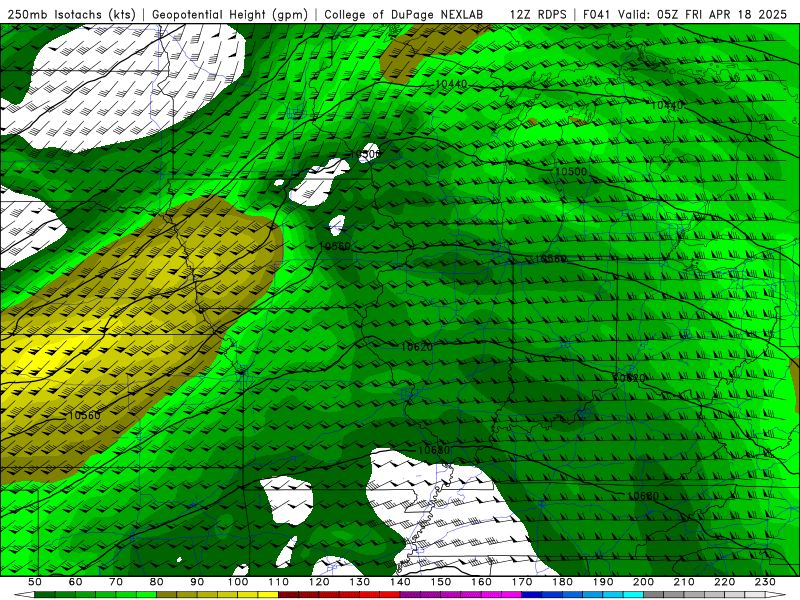800x600 pixels.
Task: Click the legend value 210
Action: (x=684, y=582)
